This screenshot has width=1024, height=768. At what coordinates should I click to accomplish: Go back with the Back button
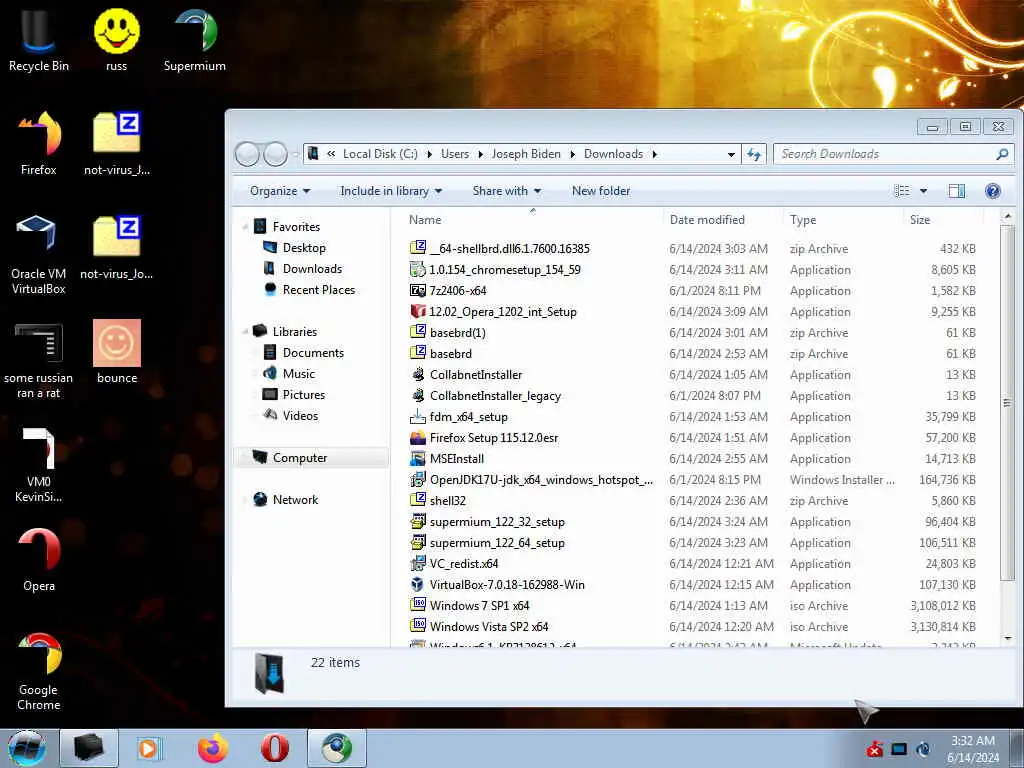(x=248, y=154)
